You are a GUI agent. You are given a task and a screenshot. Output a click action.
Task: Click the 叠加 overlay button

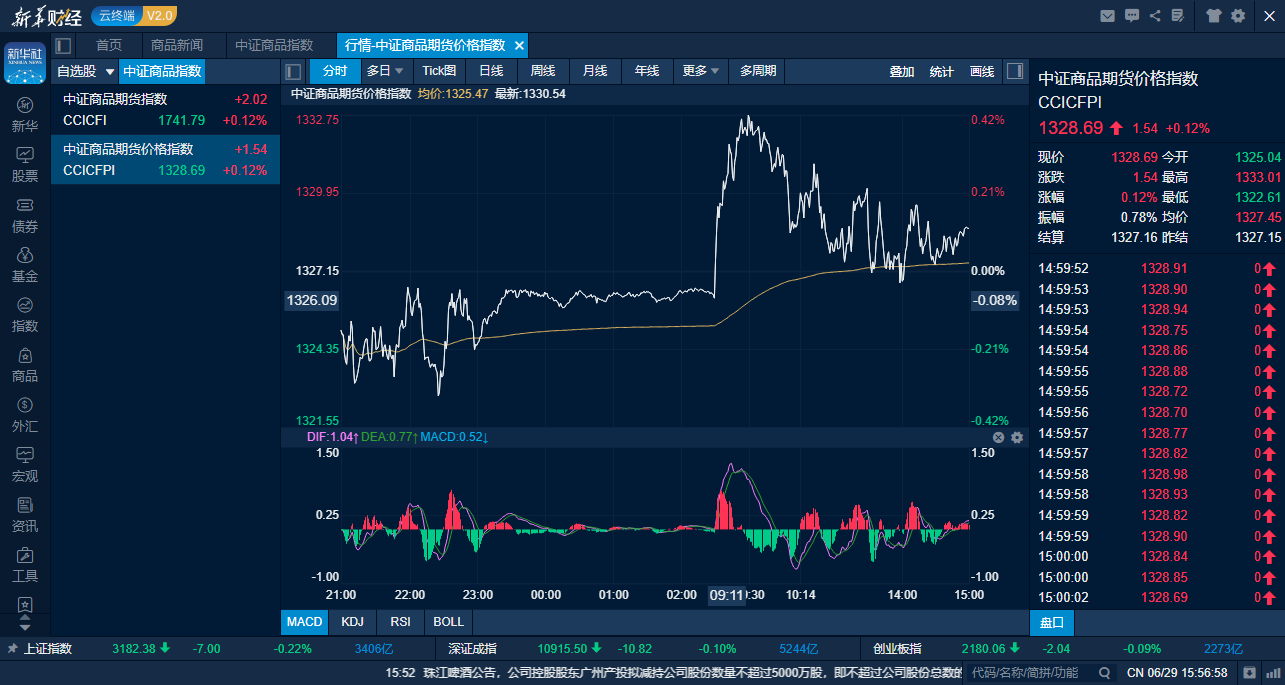[x=902, y=71]
